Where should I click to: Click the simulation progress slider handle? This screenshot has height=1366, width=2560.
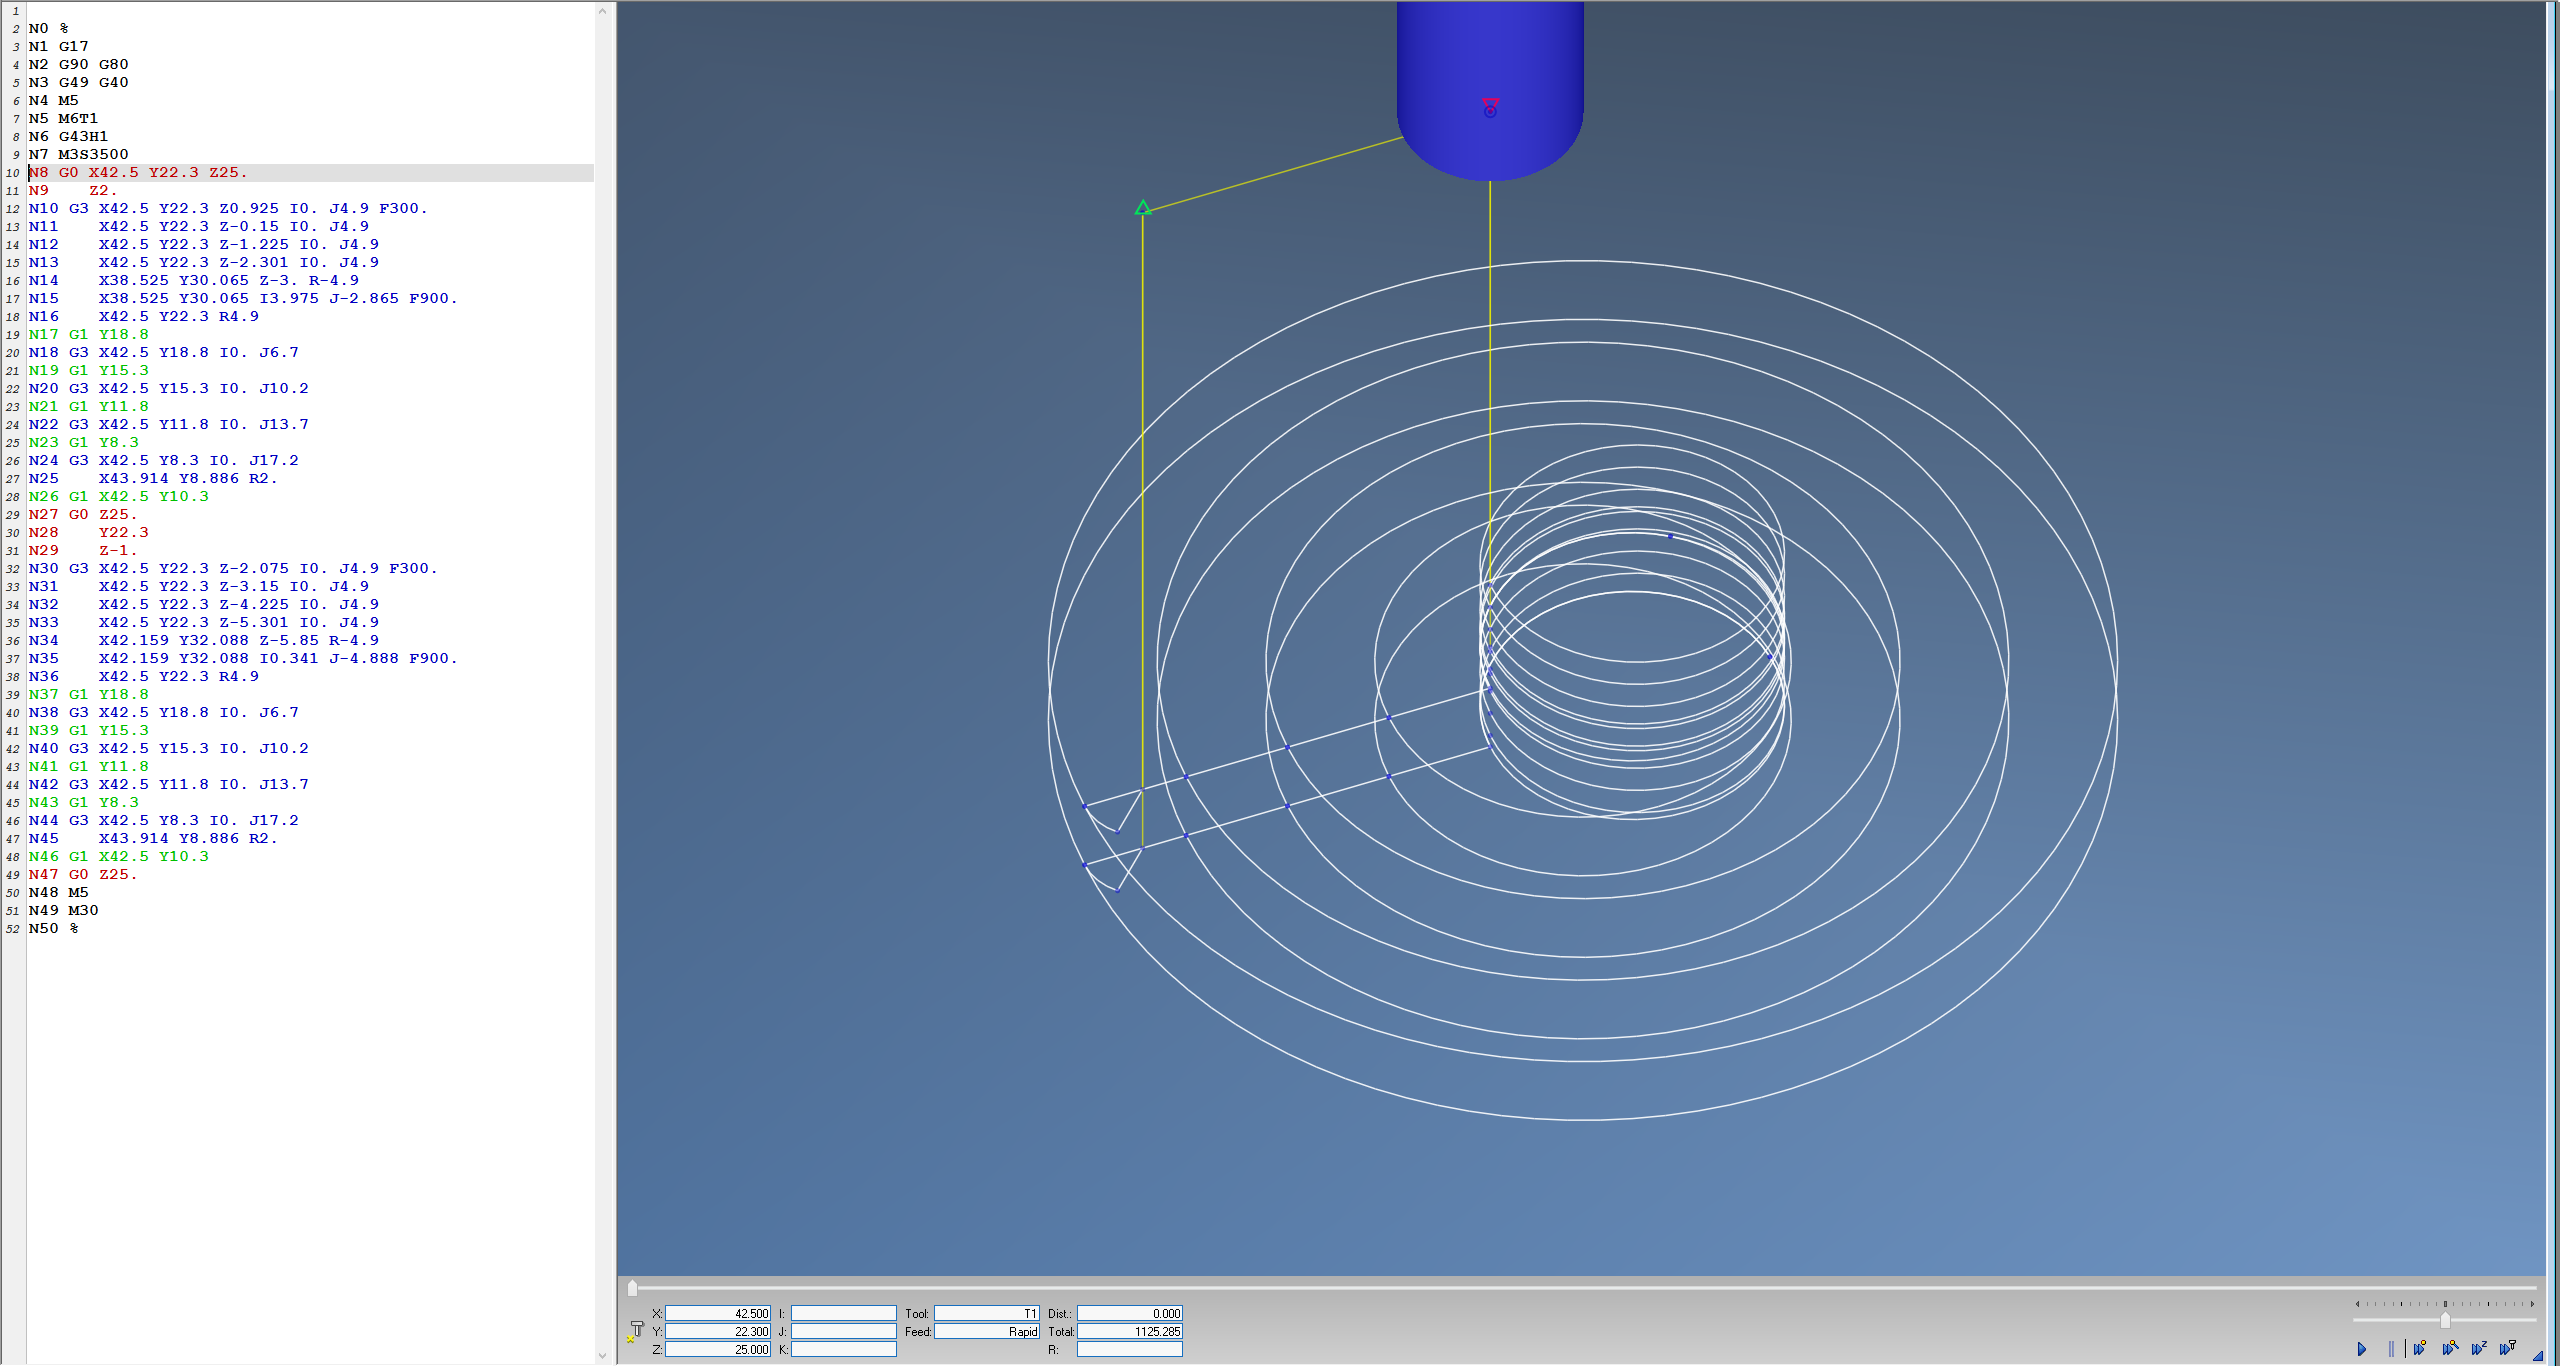pyautogui.click(x=632, y=1289)
